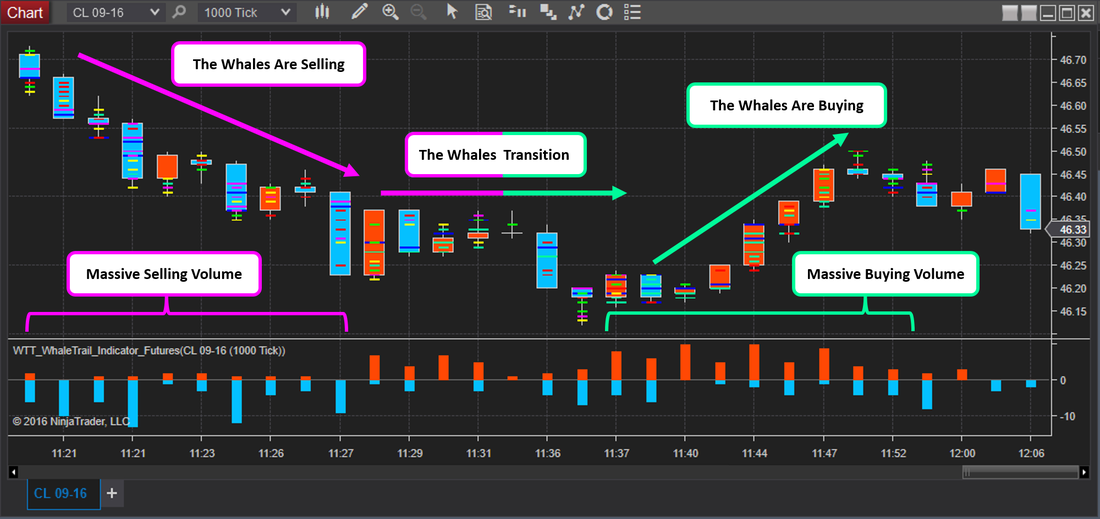Select the drawing tools pencil icon

(x=360, y=12)
